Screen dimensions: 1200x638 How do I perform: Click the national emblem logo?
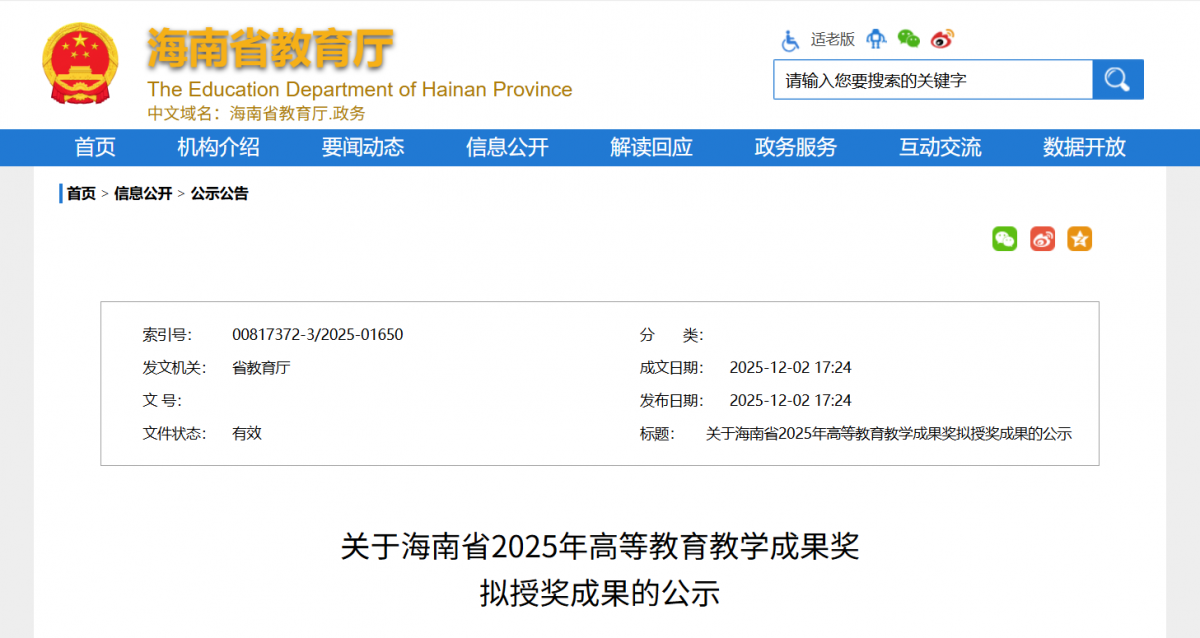tap(80, 64)
